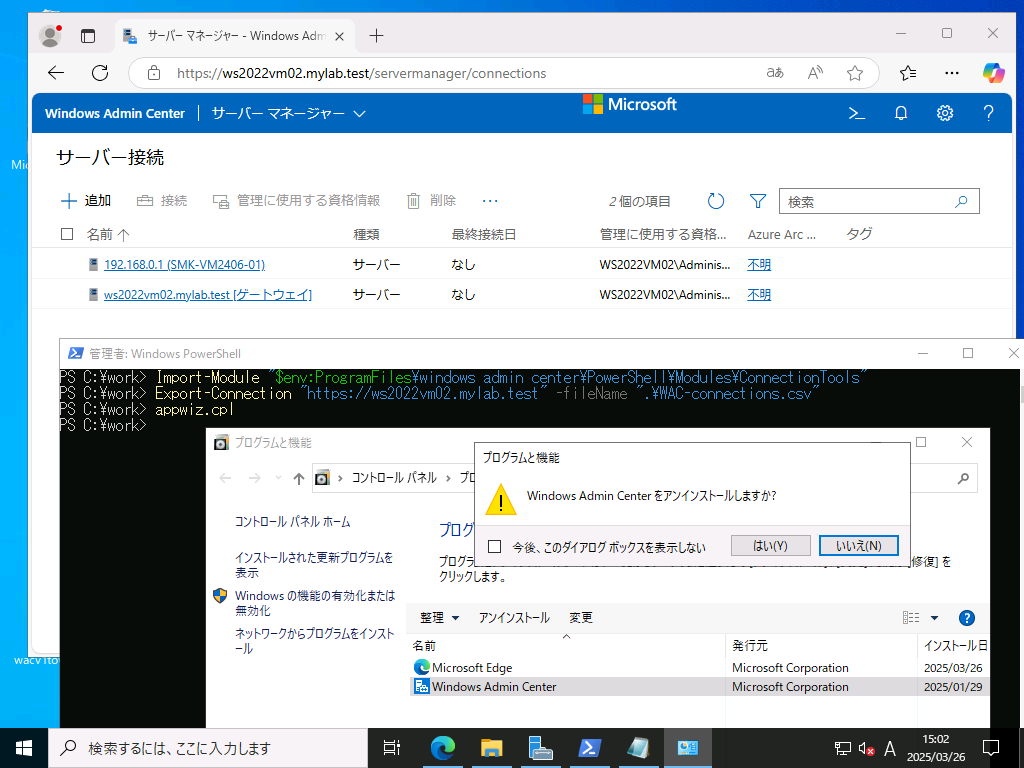Open ネットワークからプログラムをインストール link
The image size is (1024, 768).
pyautogui.click(x=314, y=641)
